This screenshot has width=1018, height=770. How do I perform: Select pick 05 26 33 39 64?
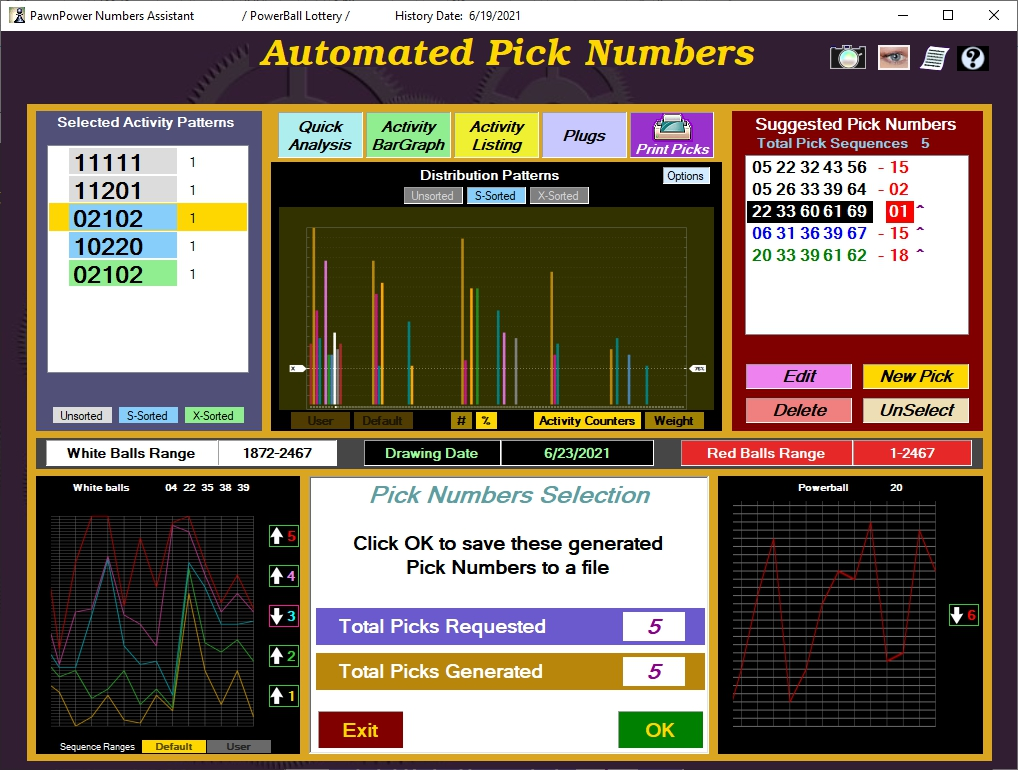(x=809, y=190)
